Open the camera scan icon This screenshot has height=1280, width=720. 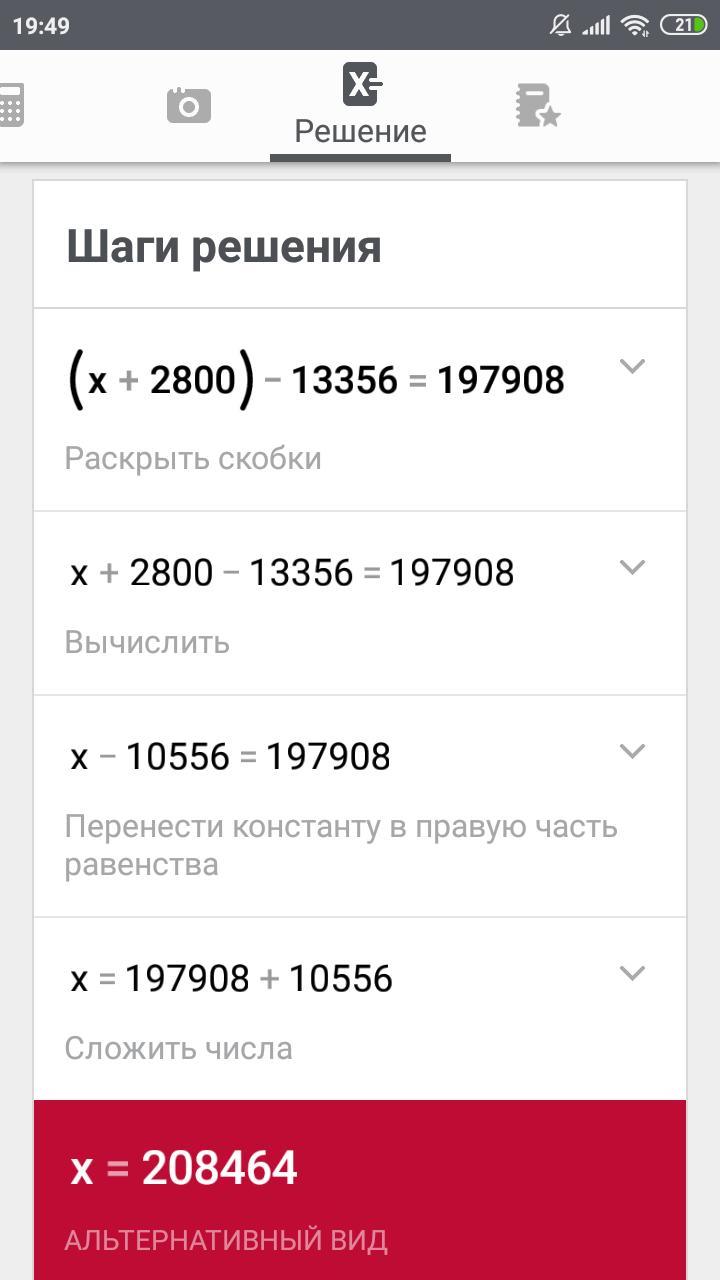pos(189,104)
